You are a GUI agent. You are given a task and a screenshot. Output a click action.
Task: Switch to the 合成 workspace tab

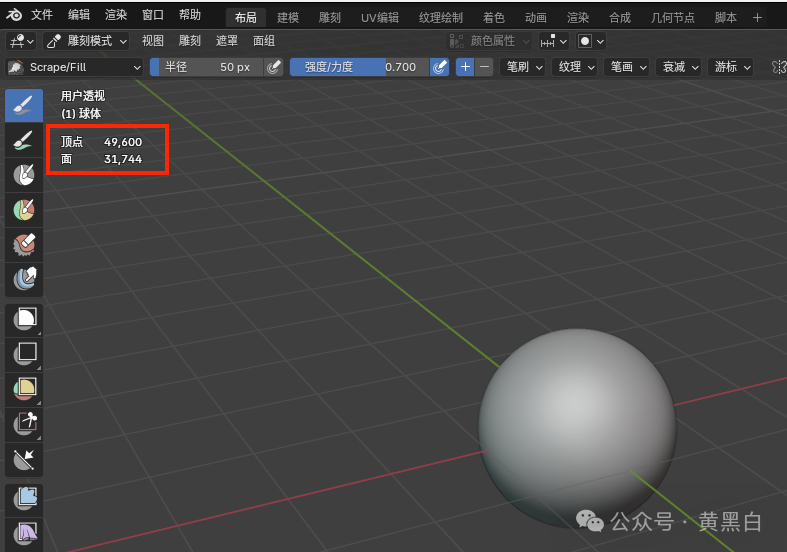(620, 18)
